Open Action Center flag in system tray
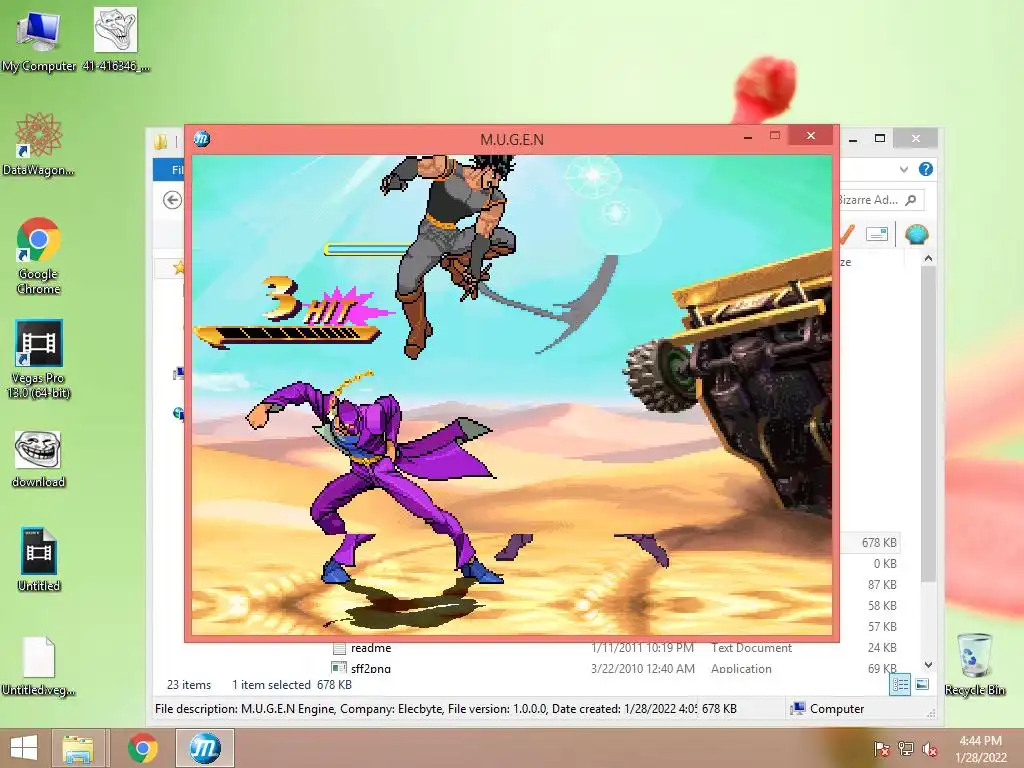Screen dimensions: 1024x768 click(882, 749)
